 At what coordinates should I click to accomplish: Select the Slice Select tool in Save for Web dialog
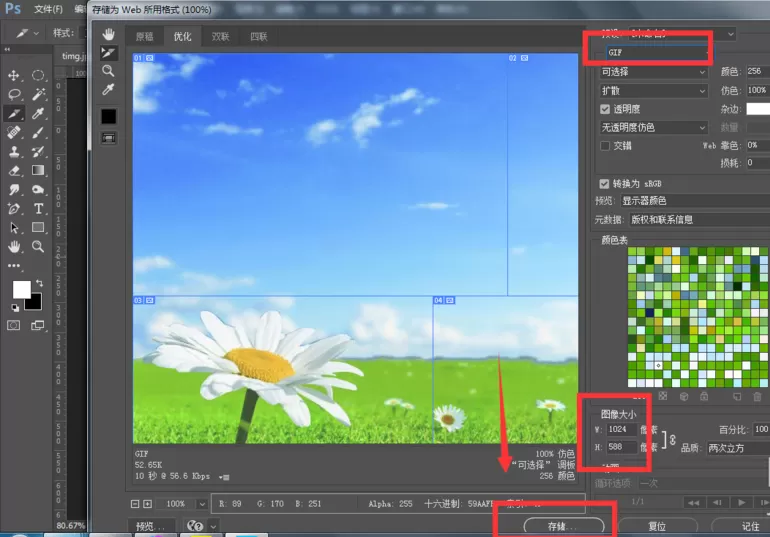click(109, 53)
